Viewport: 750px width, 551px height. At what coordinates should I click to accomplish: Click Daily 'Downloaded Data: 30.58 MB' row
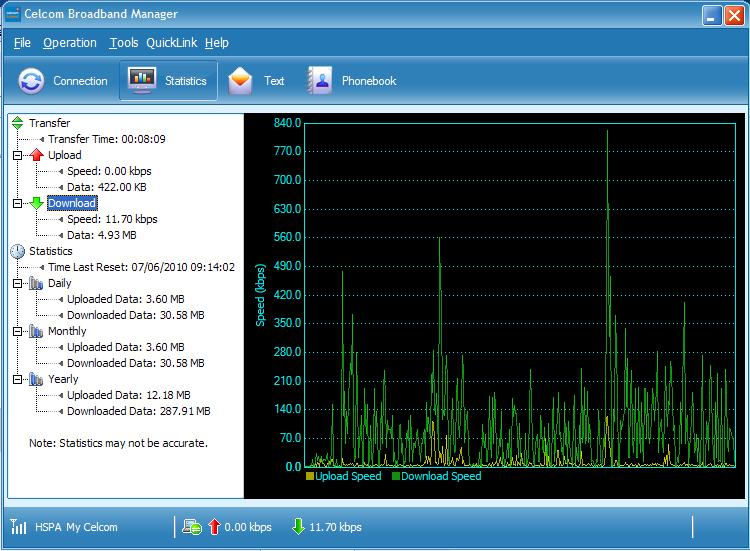click(136, 315)
